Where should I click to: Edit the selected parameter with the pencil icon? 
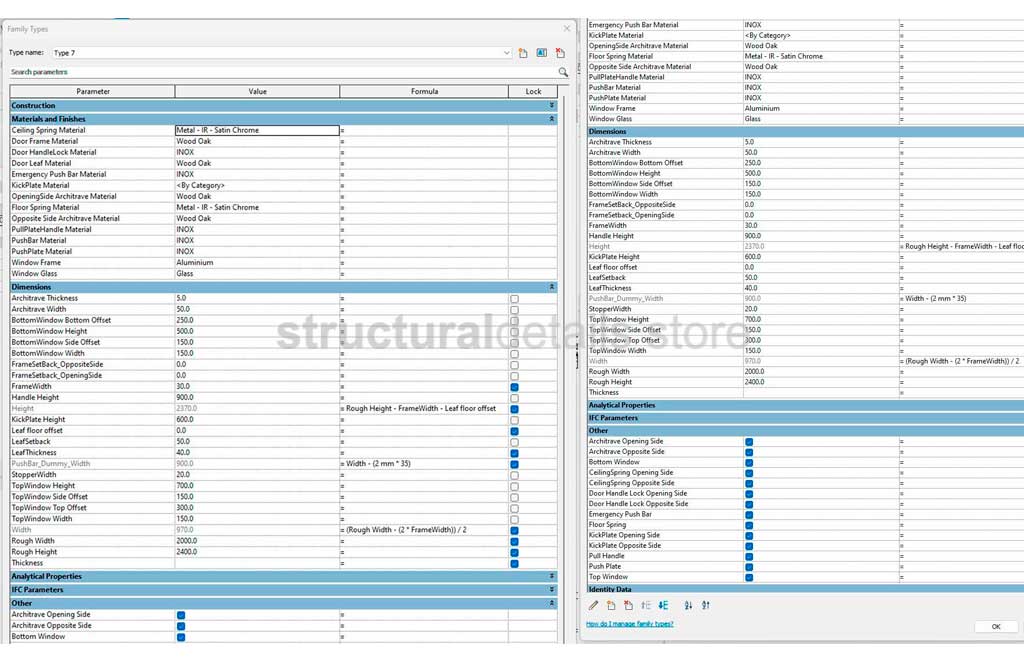tap(594, 605)
